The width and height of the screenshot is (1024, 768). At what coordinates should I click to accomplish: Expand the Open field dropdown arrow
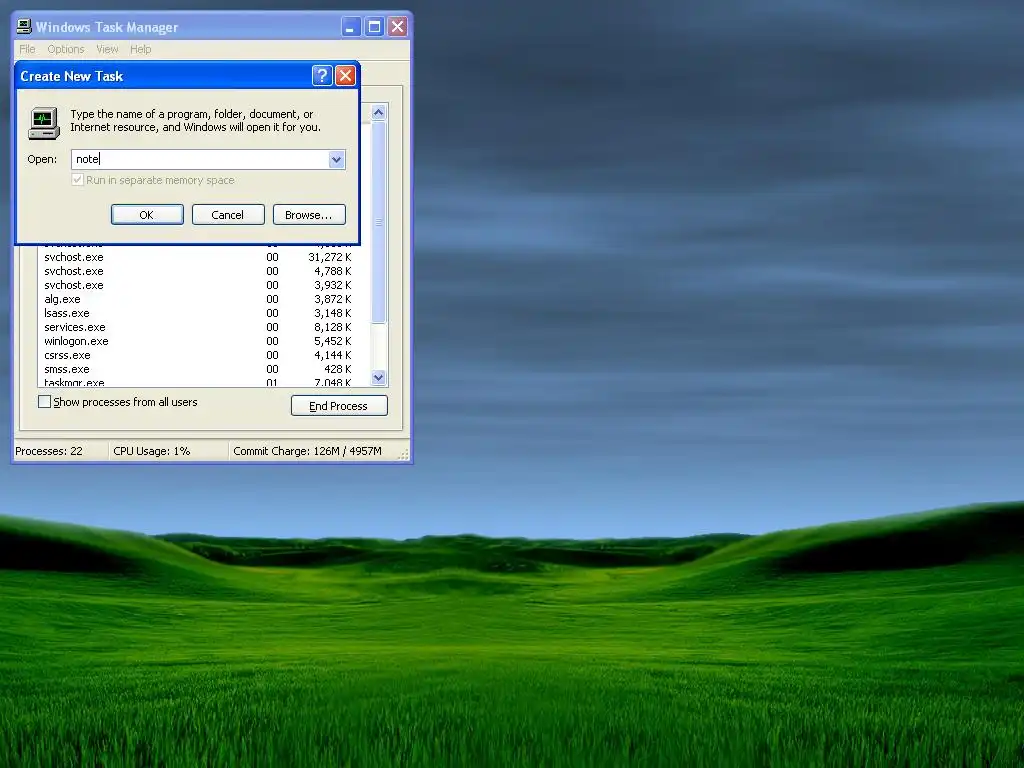pyautogui.click(x=336, y=159)
